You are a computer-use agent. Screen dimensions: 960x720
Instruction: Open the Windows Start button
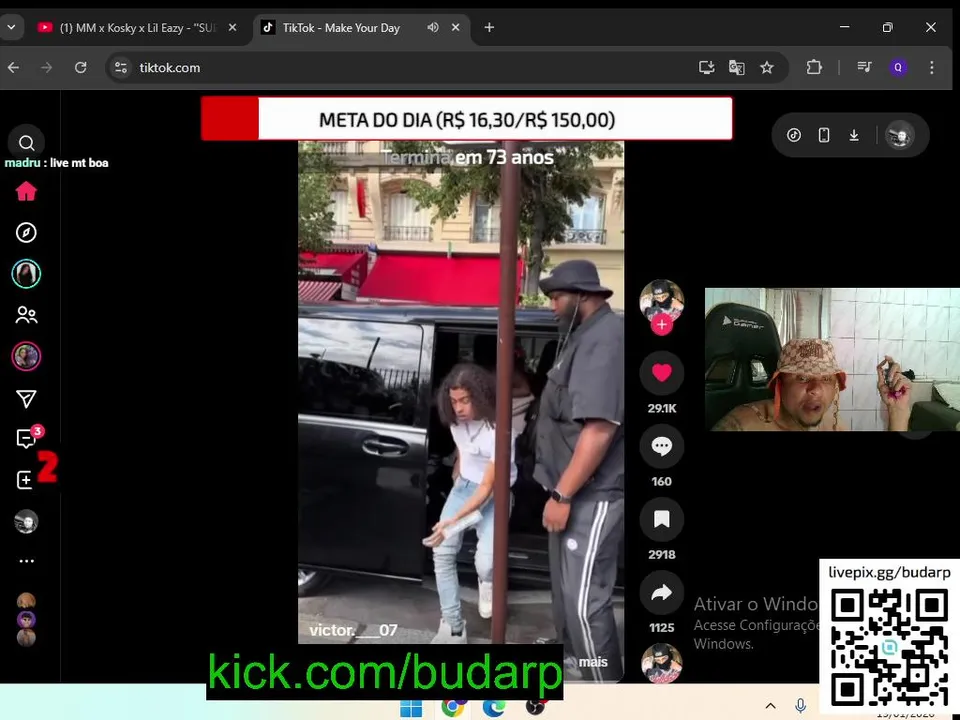point(411,708)
